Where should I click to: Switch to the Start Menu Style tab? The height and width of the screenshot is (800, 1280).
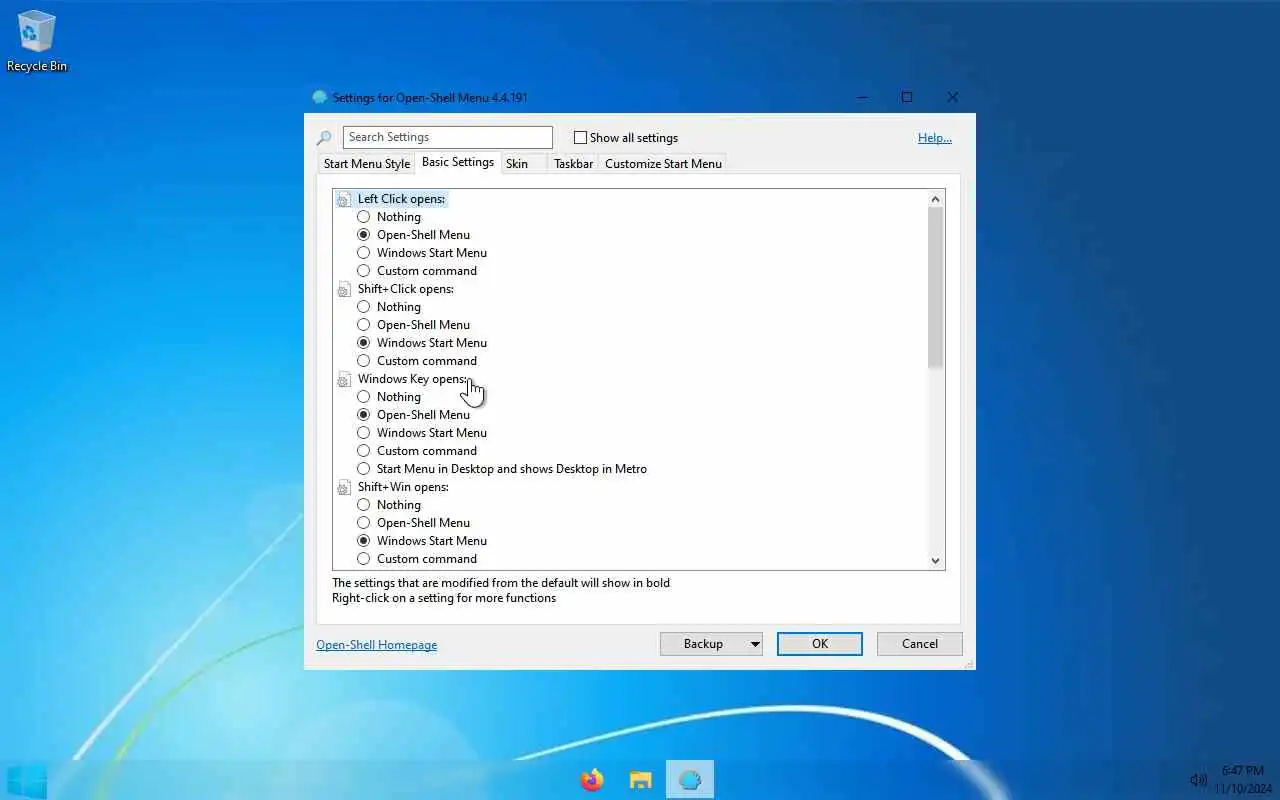pos(367,164)
